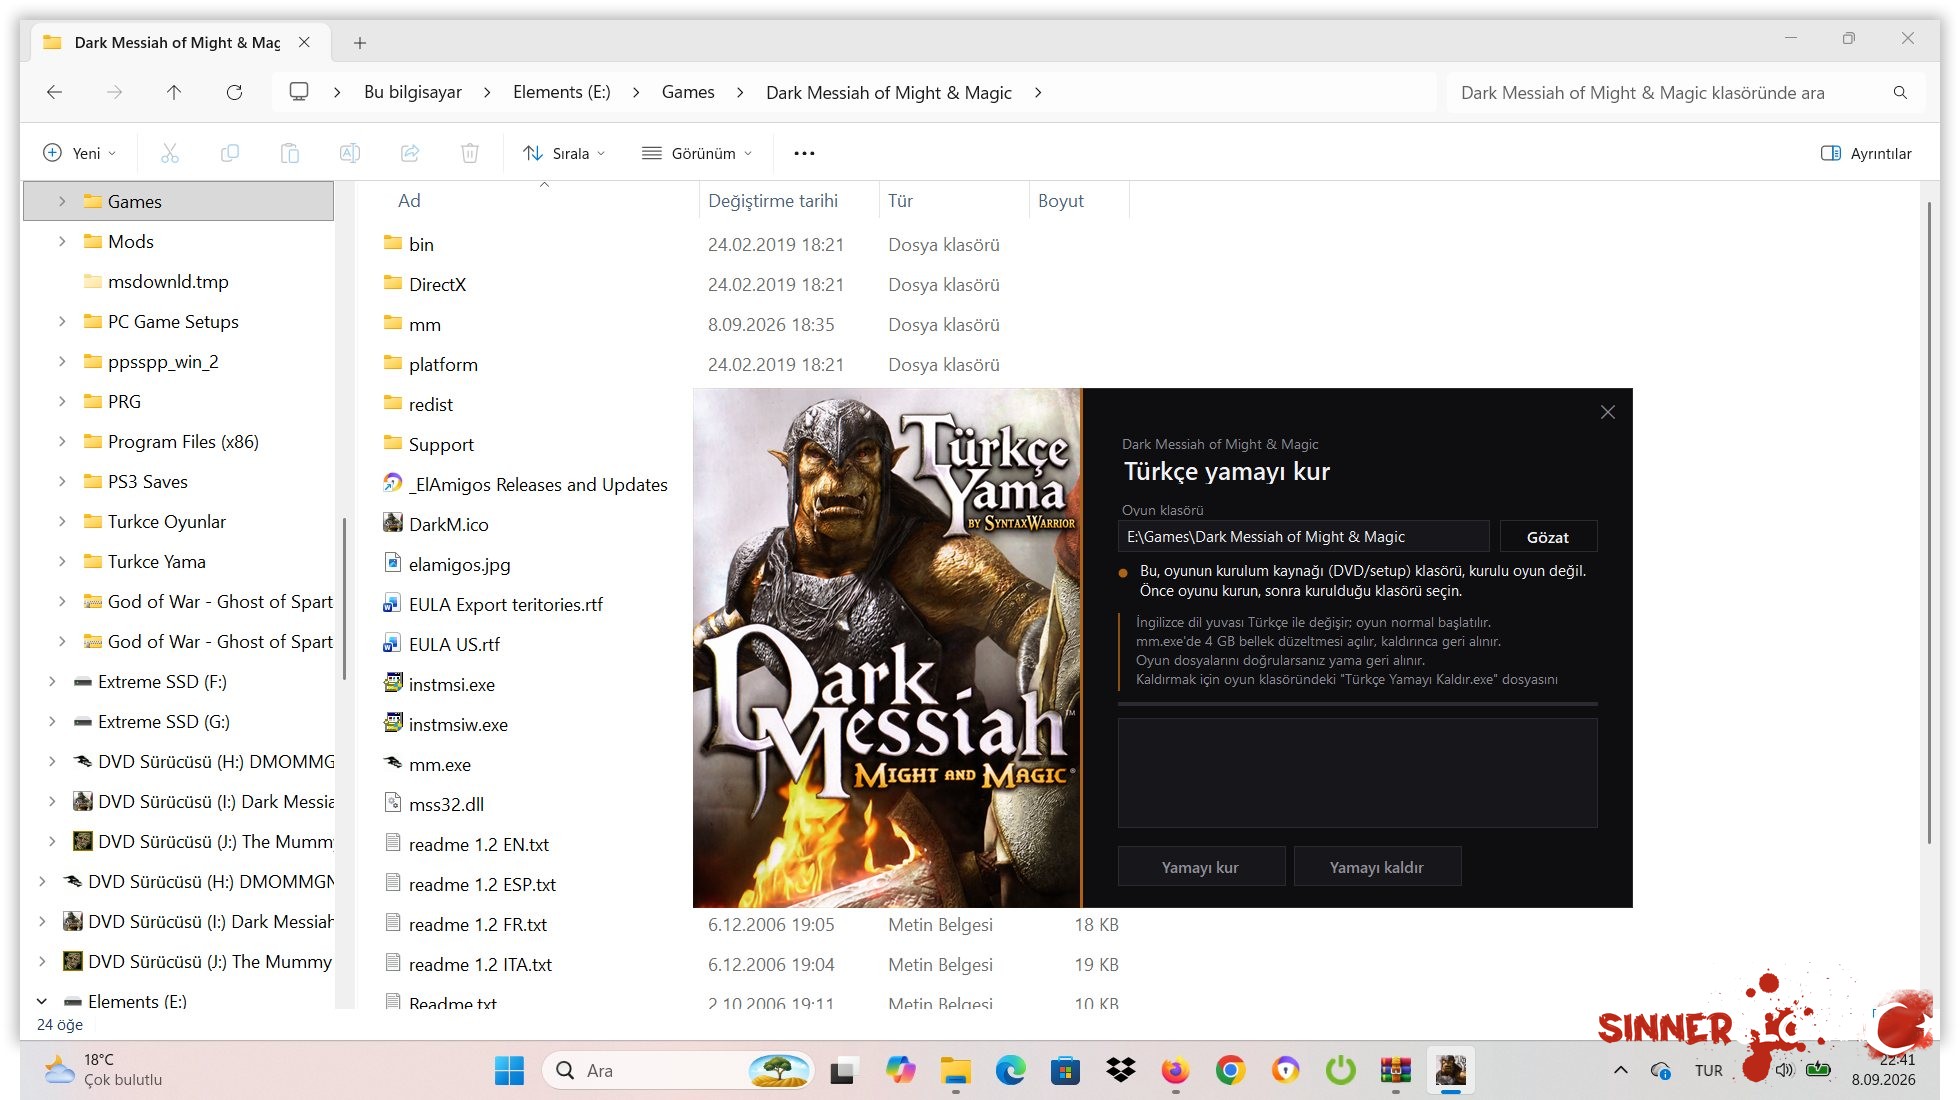Click Elements (E:) in the address bar

[562, 92]
